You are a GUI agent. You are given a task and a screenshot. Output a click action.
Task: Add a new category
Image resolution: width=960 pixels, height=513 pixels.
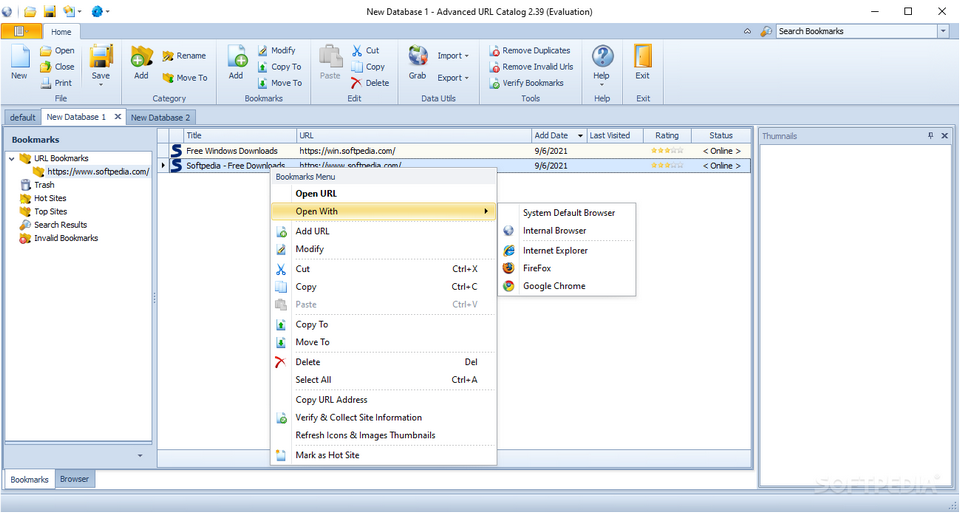[x=141, y=63]
